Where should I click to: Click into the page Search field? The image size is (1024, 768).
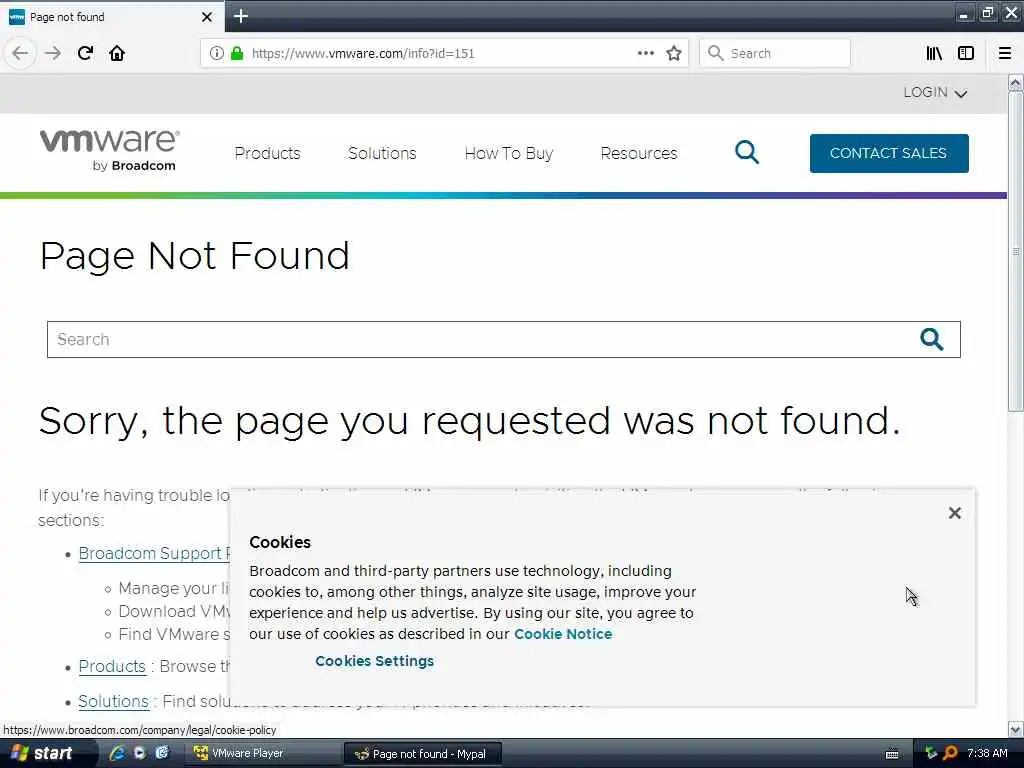503,339
